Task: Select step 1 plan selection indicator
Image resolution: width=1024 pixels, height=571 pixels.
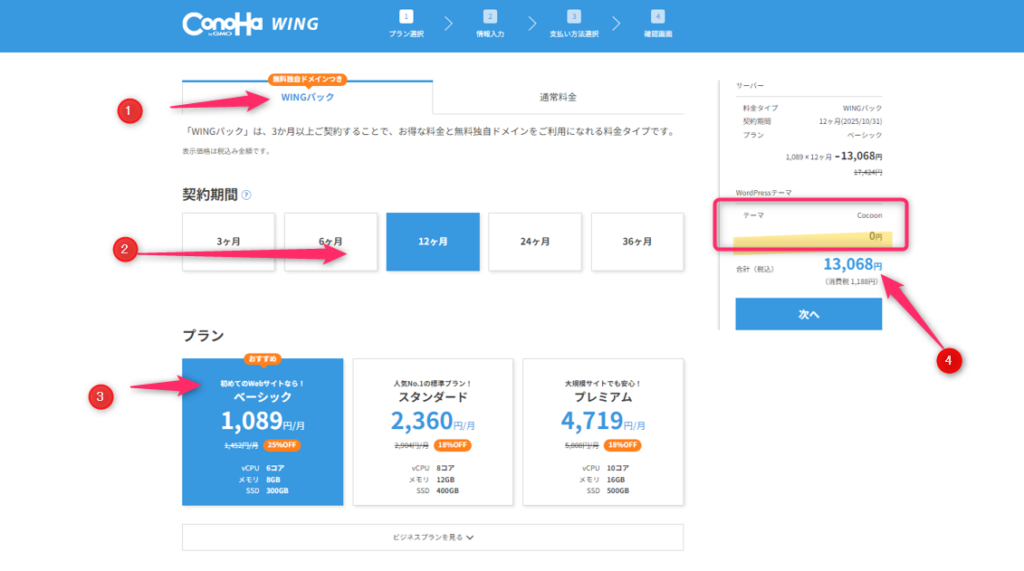Action: [406, 24]
